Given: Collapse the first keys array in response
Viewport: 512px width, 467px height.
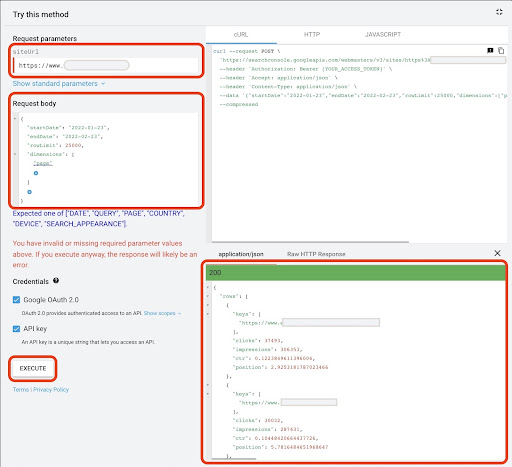Looking at the screenshot, I should (x=208, y=314).
